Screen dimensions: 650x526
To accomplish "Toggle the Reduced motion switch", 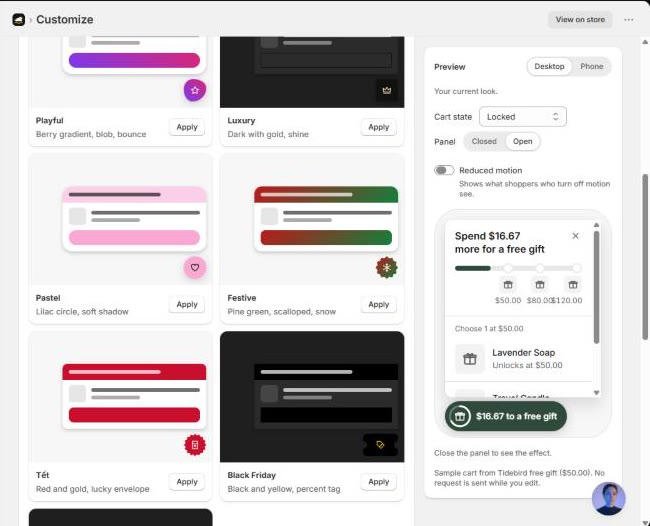I will [444, 170].
